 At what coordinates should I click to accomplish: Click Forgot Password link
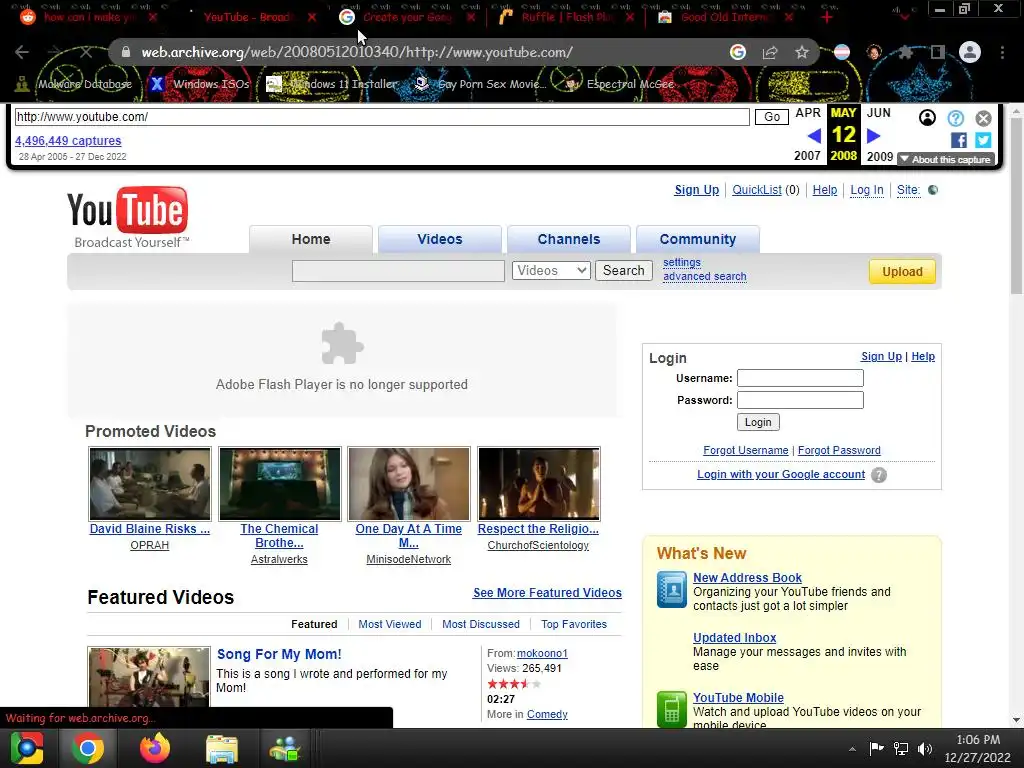coord(839,450)
